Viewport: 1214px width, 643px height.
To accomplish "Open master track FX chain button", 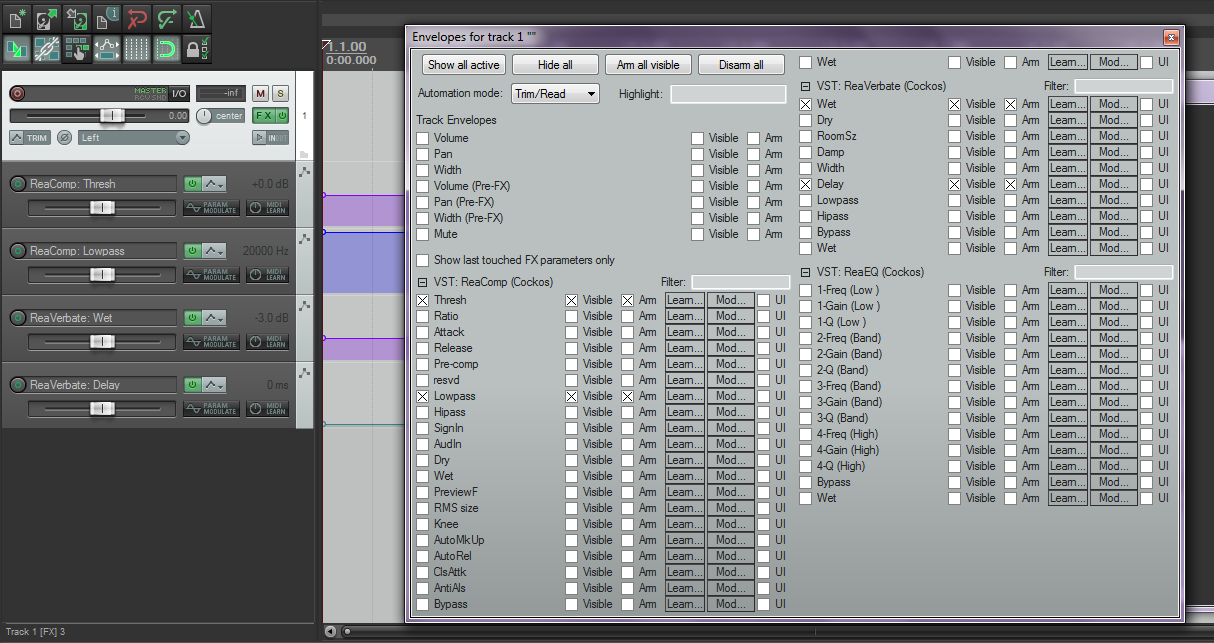I will (263, 115).
